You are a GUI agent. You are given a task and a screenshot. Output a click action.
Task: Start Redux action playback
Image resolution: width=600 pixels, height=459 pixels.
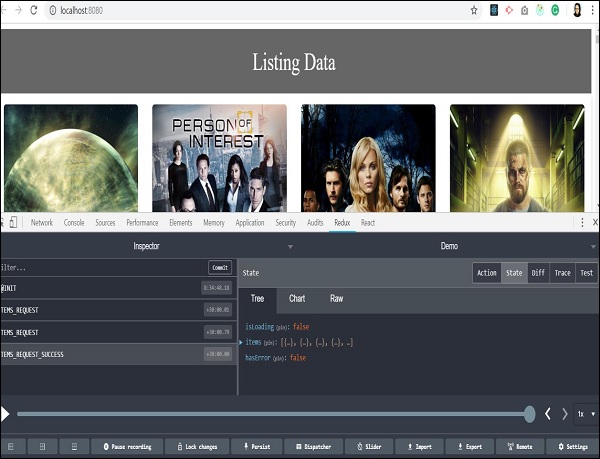click(5, 414)
